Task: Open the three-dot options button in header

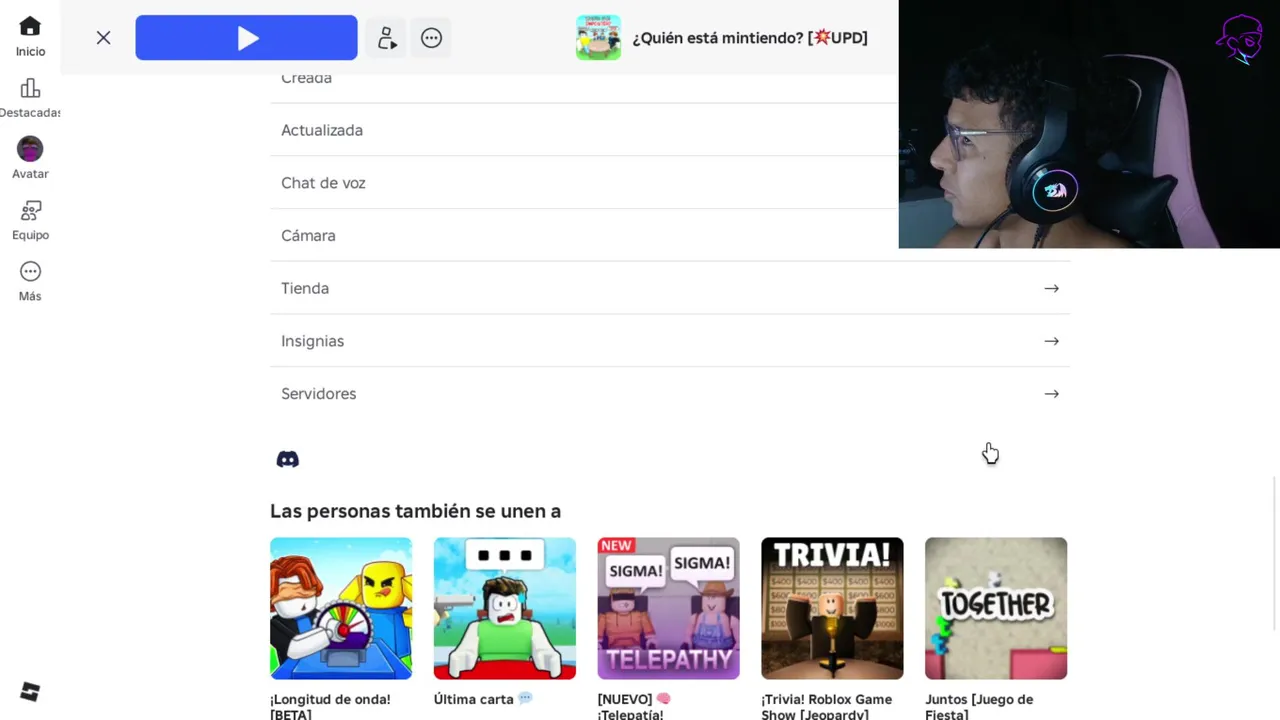Action: tap(431, 38)
